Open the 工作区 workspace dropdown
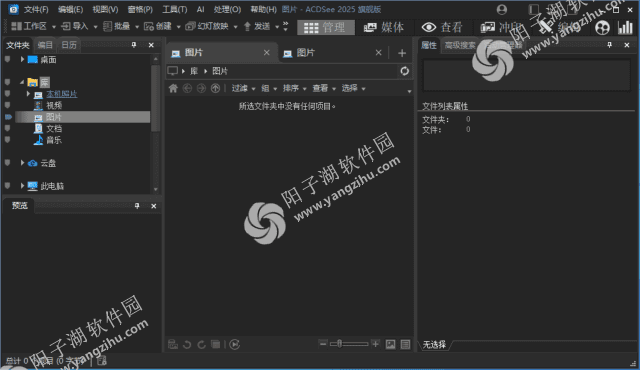This screenshot has width=640, height=370. [54, 27]
